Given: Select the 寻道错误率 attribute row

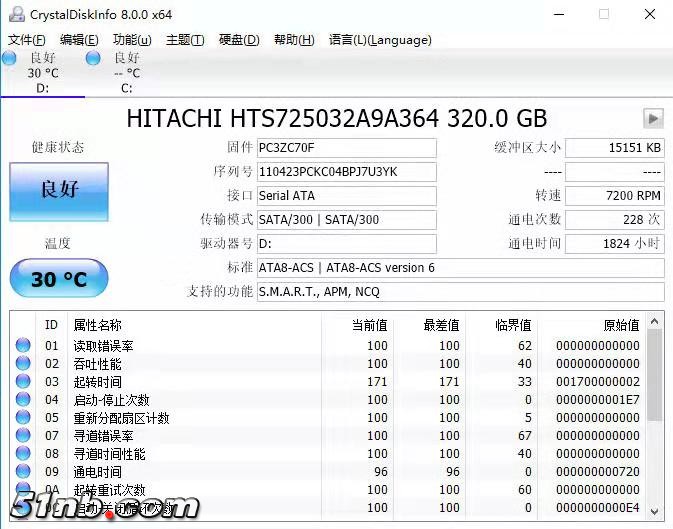Looking at the screenshot, I should coord(328,436).
